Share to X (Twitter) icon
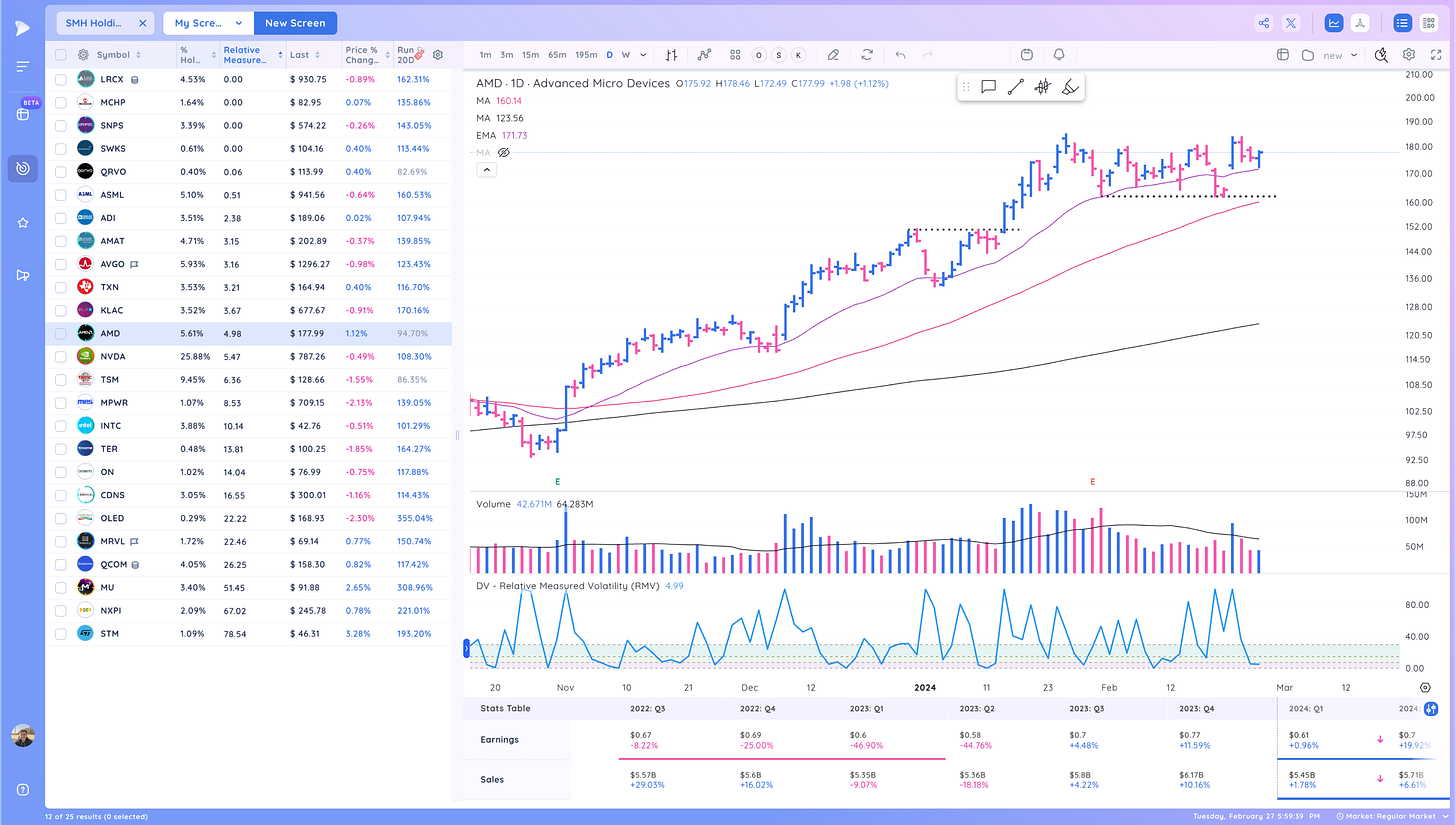Image resolution: width=1456 pixels, height=825 pixels. click(x=1291, y=23)
